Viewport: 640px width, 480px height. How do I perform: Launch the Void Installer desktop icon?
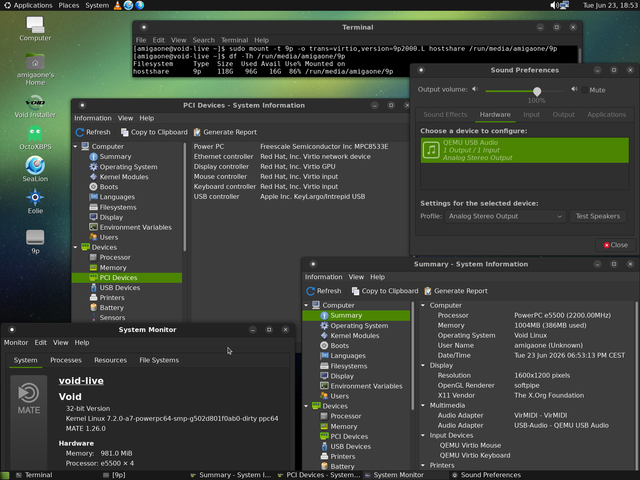(x=35, y=106)
